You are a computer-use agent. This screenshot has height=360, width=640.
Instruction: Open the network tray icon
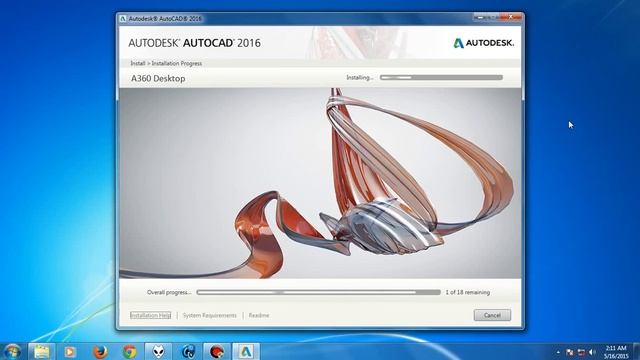click(x=581, y=352)
